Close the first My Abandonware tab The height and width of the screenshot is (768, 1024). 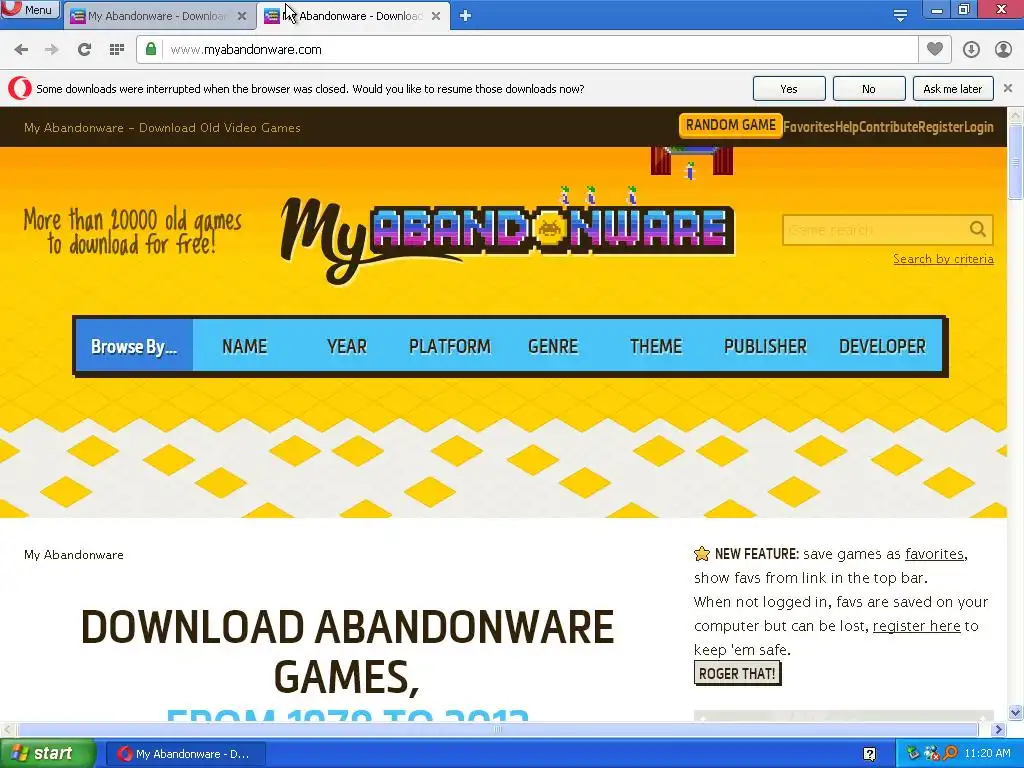(242, 16)
